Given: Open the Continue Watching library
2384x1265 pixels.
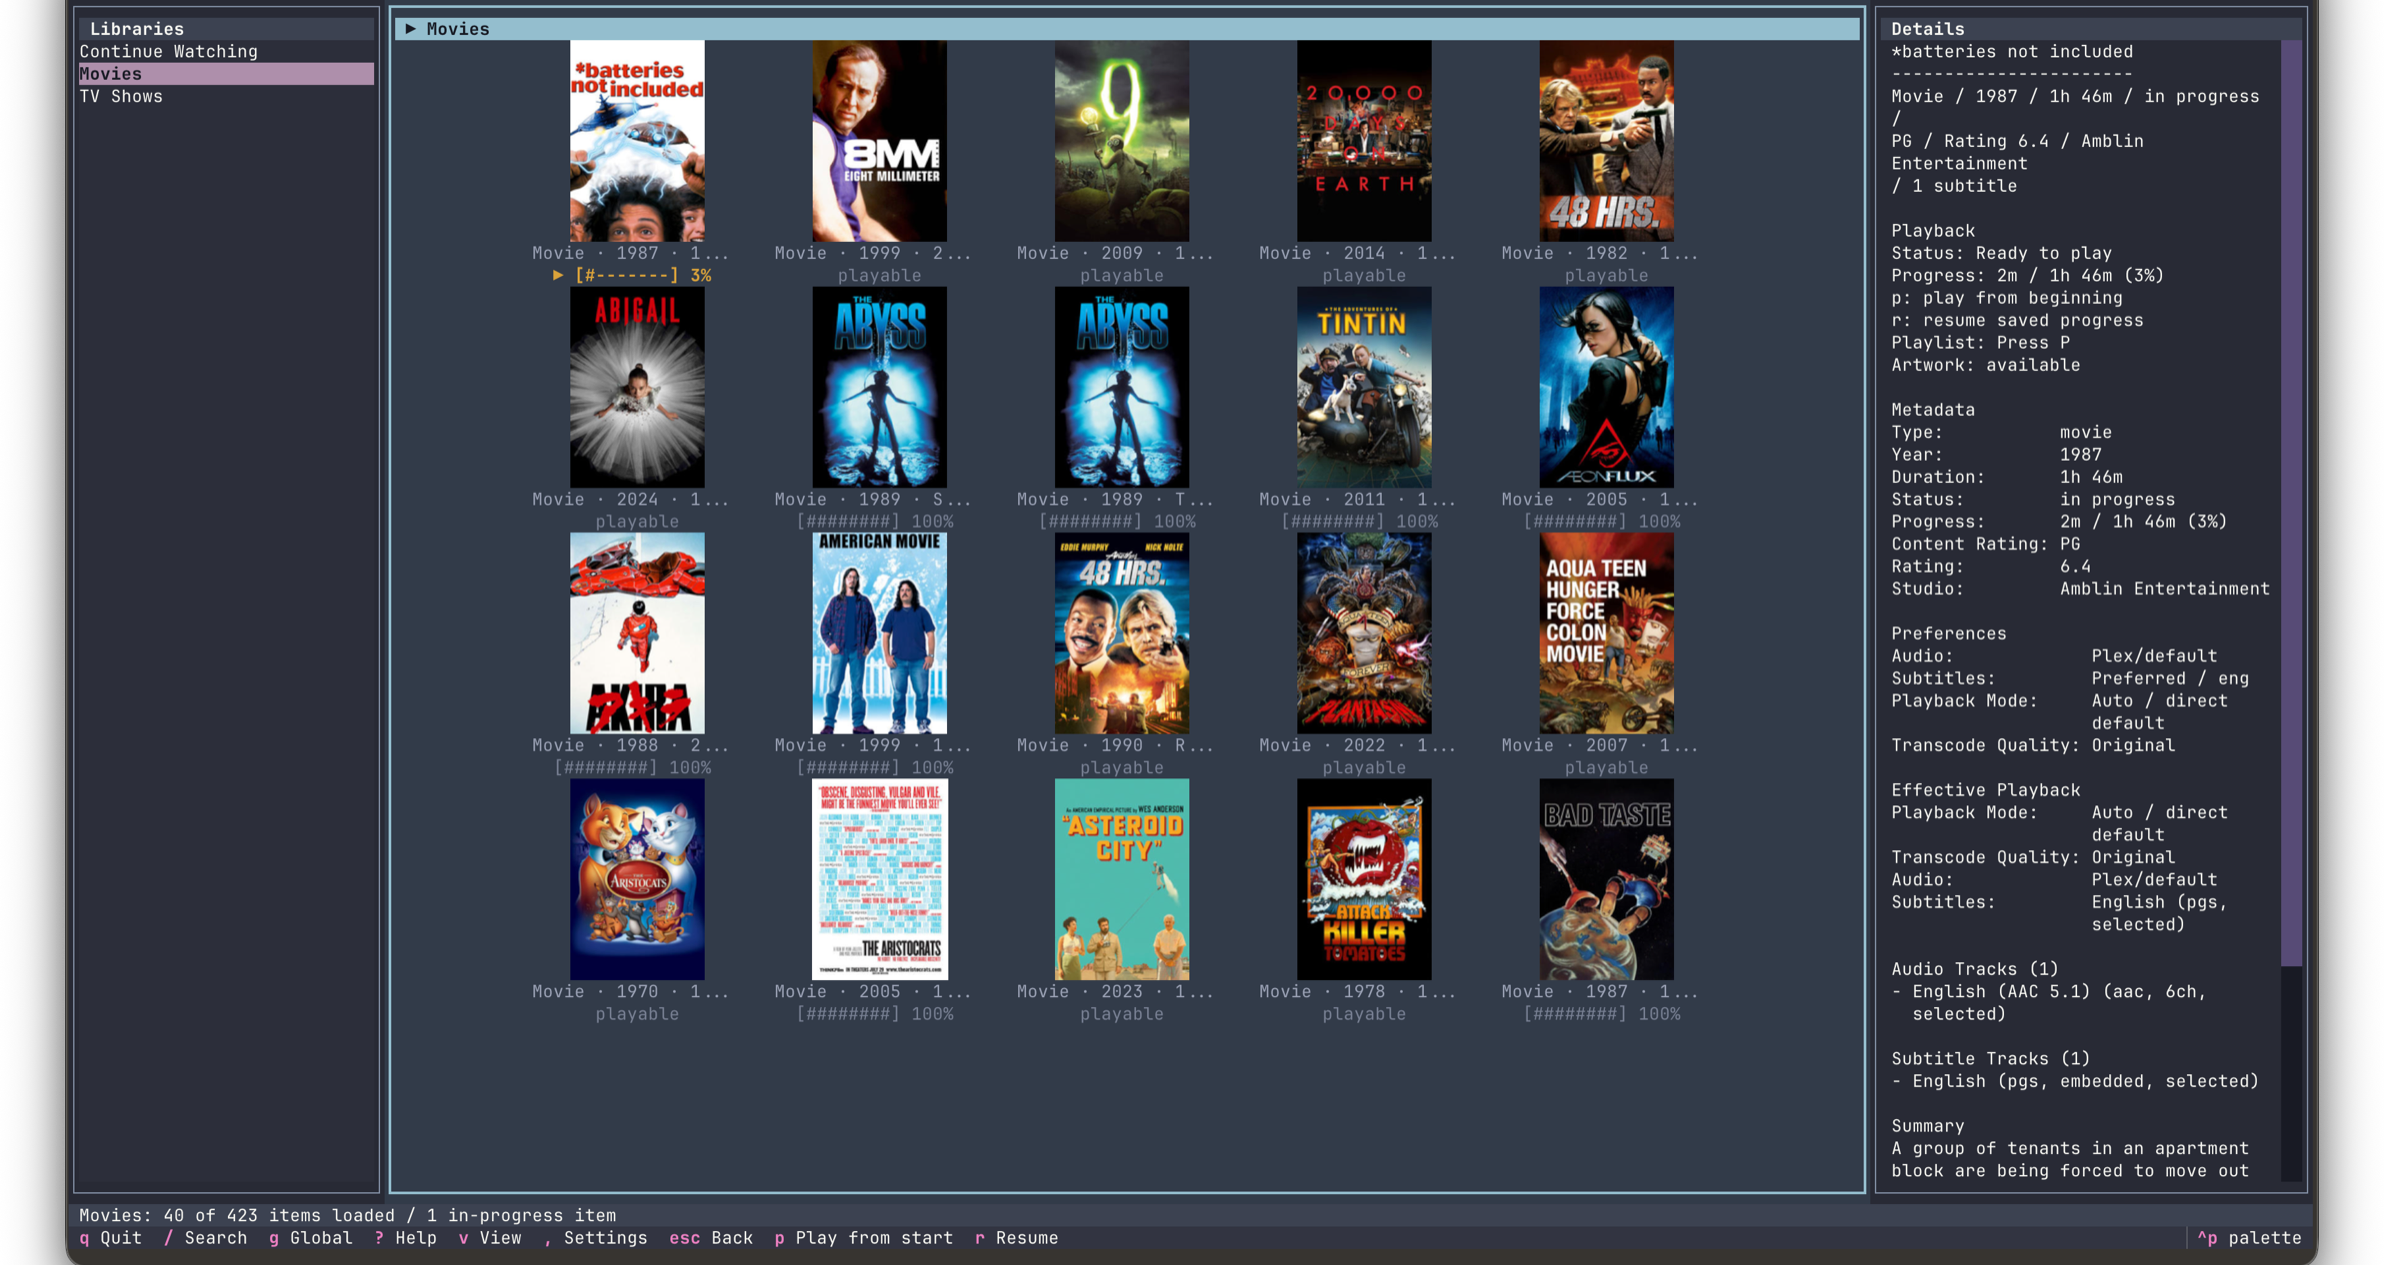Looking at the screenshot, I should pos(168,51).
